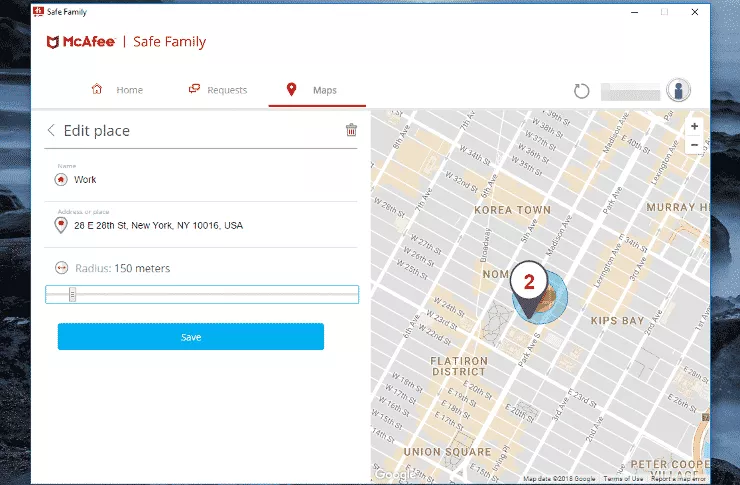This screenshot has height=485, width=740.
Task: Click the Home house icon
Action: pos(97,89)
